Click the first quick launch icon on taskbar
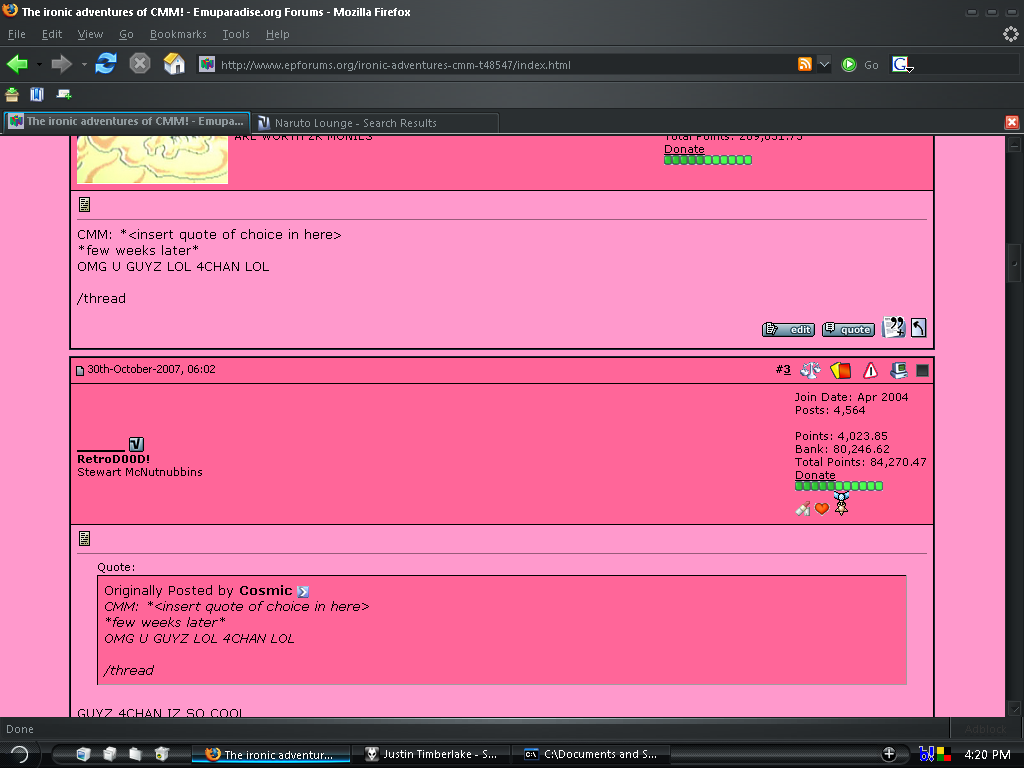 point(83,754)
